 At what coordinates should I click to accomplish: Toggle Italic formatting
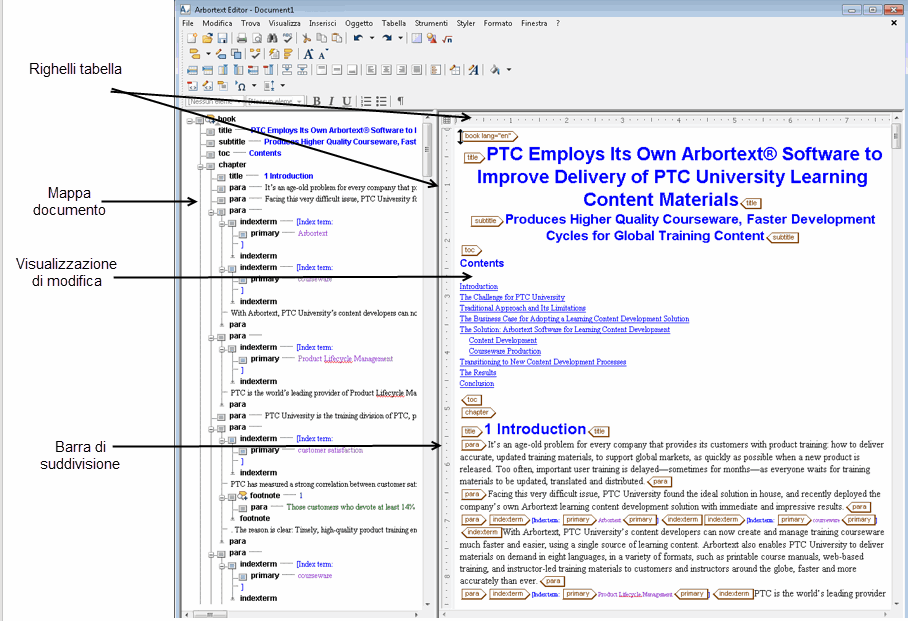tap(331, 101)
